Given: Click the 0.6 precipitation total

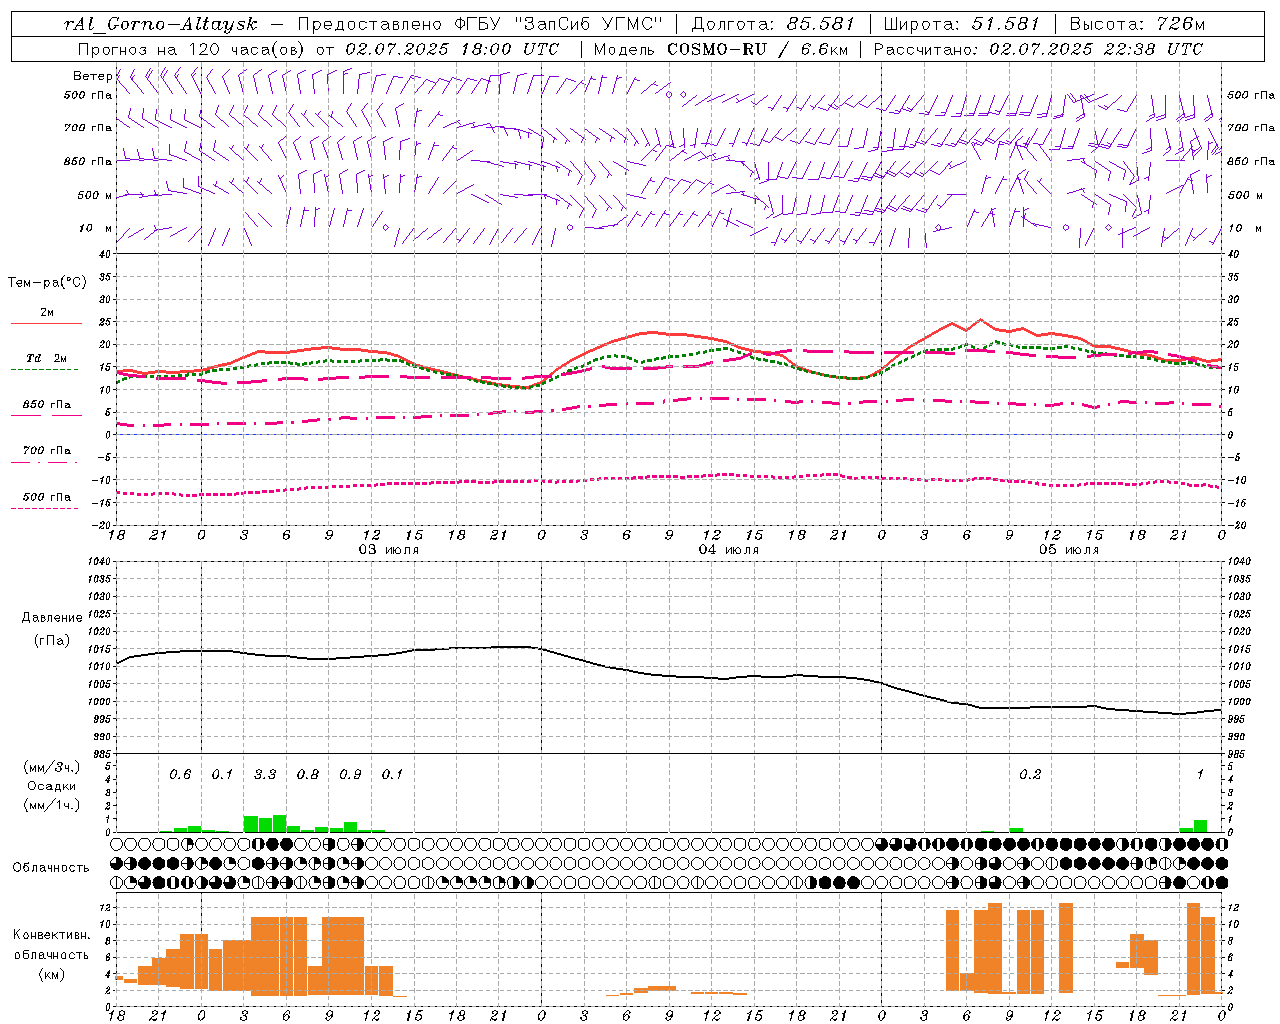Looking at the screenshot, I should [x=180, y=774].
